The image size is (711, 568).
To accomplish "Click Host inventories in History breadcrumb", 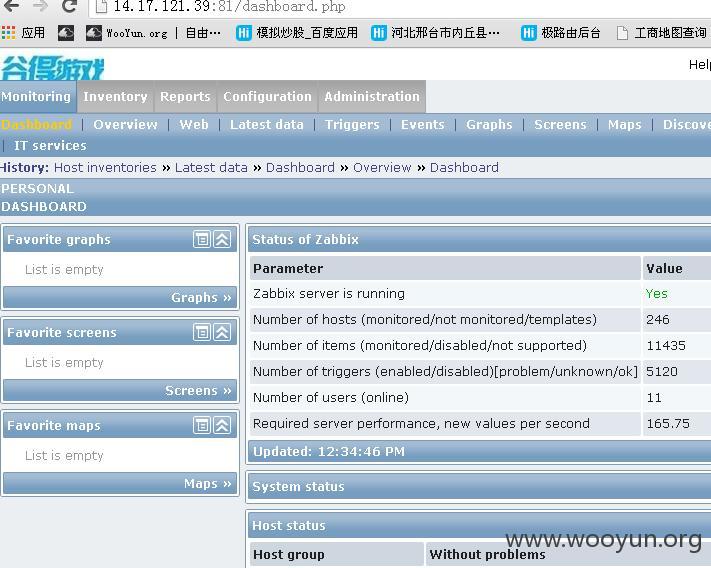I will point(105,168).
